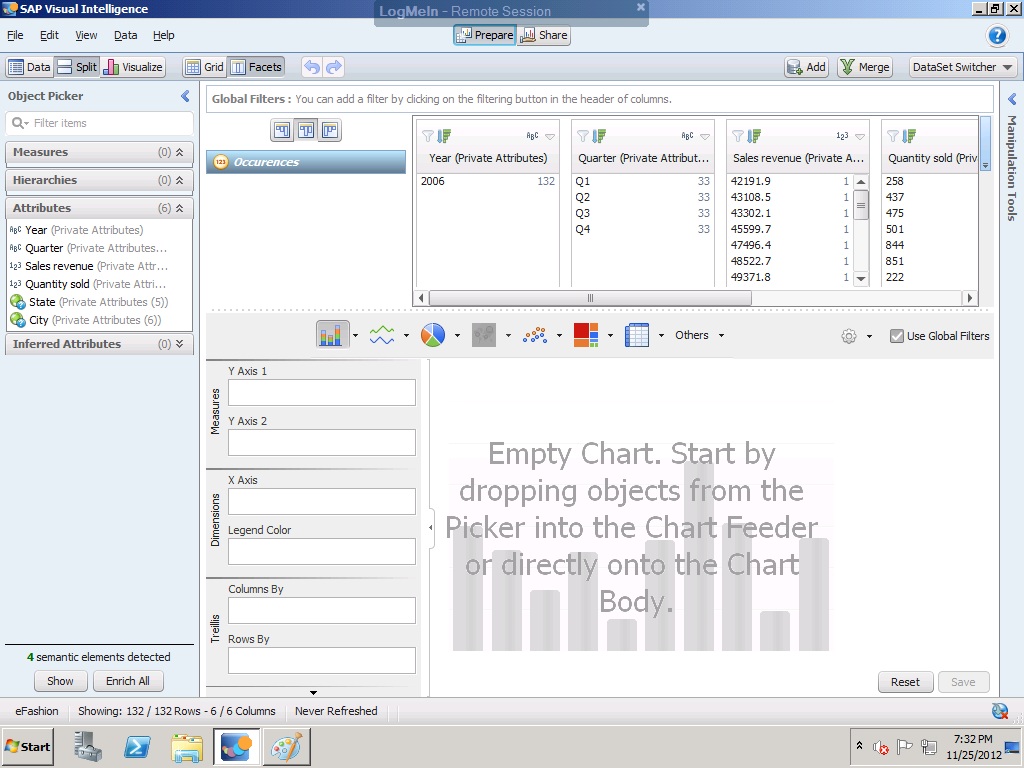Image resolution: width=1024 pixels, height=768 pixels.
Task: Switch to Data view mode
Action: [x=29, y=67]
